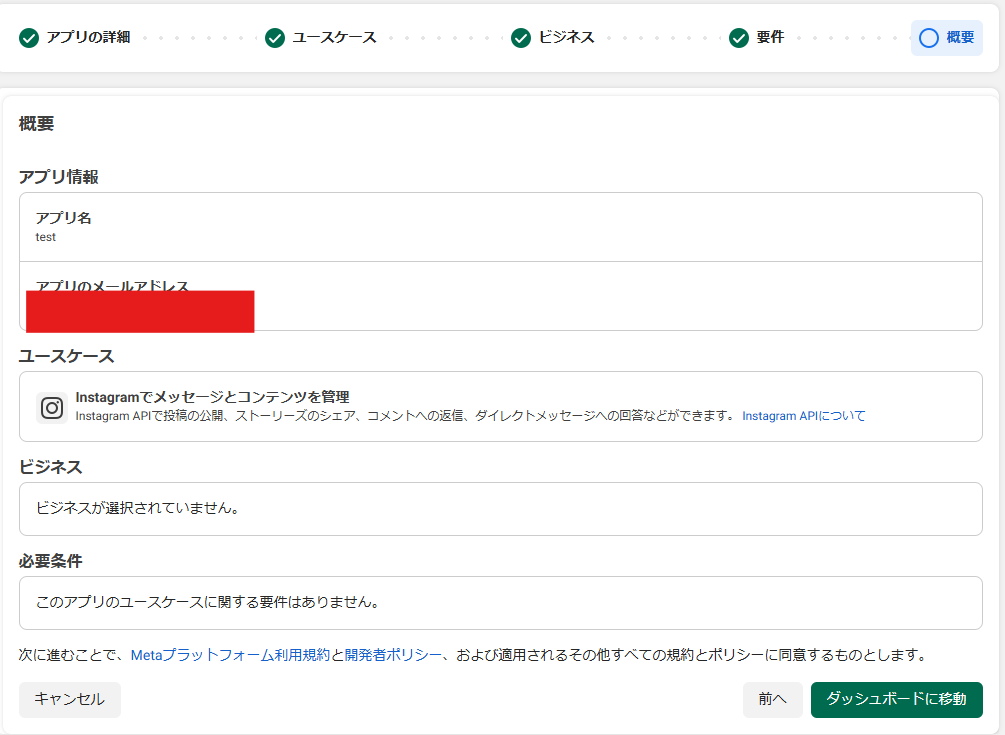Open the アプリの詳細 step
The width and height of the screenshot is (1005, 735).
(x=88, y=37)
